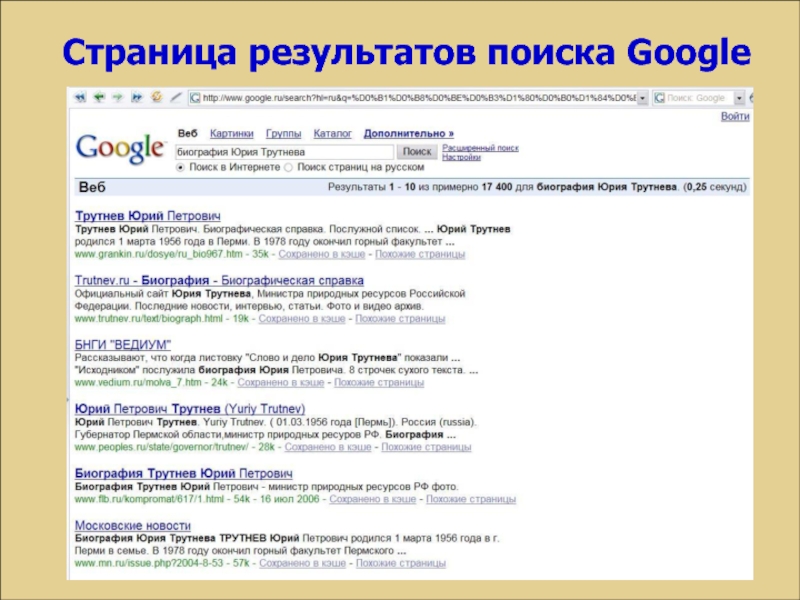Open the 'Дополнительно »' menu link

click(409, 134)
